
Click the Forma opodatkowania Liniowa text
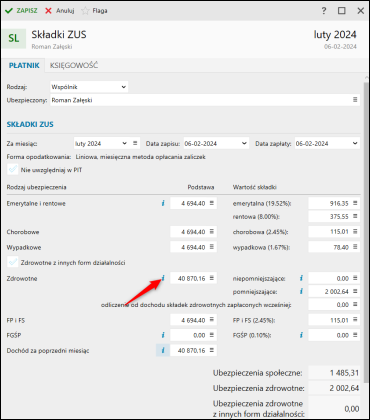point(140,157)
